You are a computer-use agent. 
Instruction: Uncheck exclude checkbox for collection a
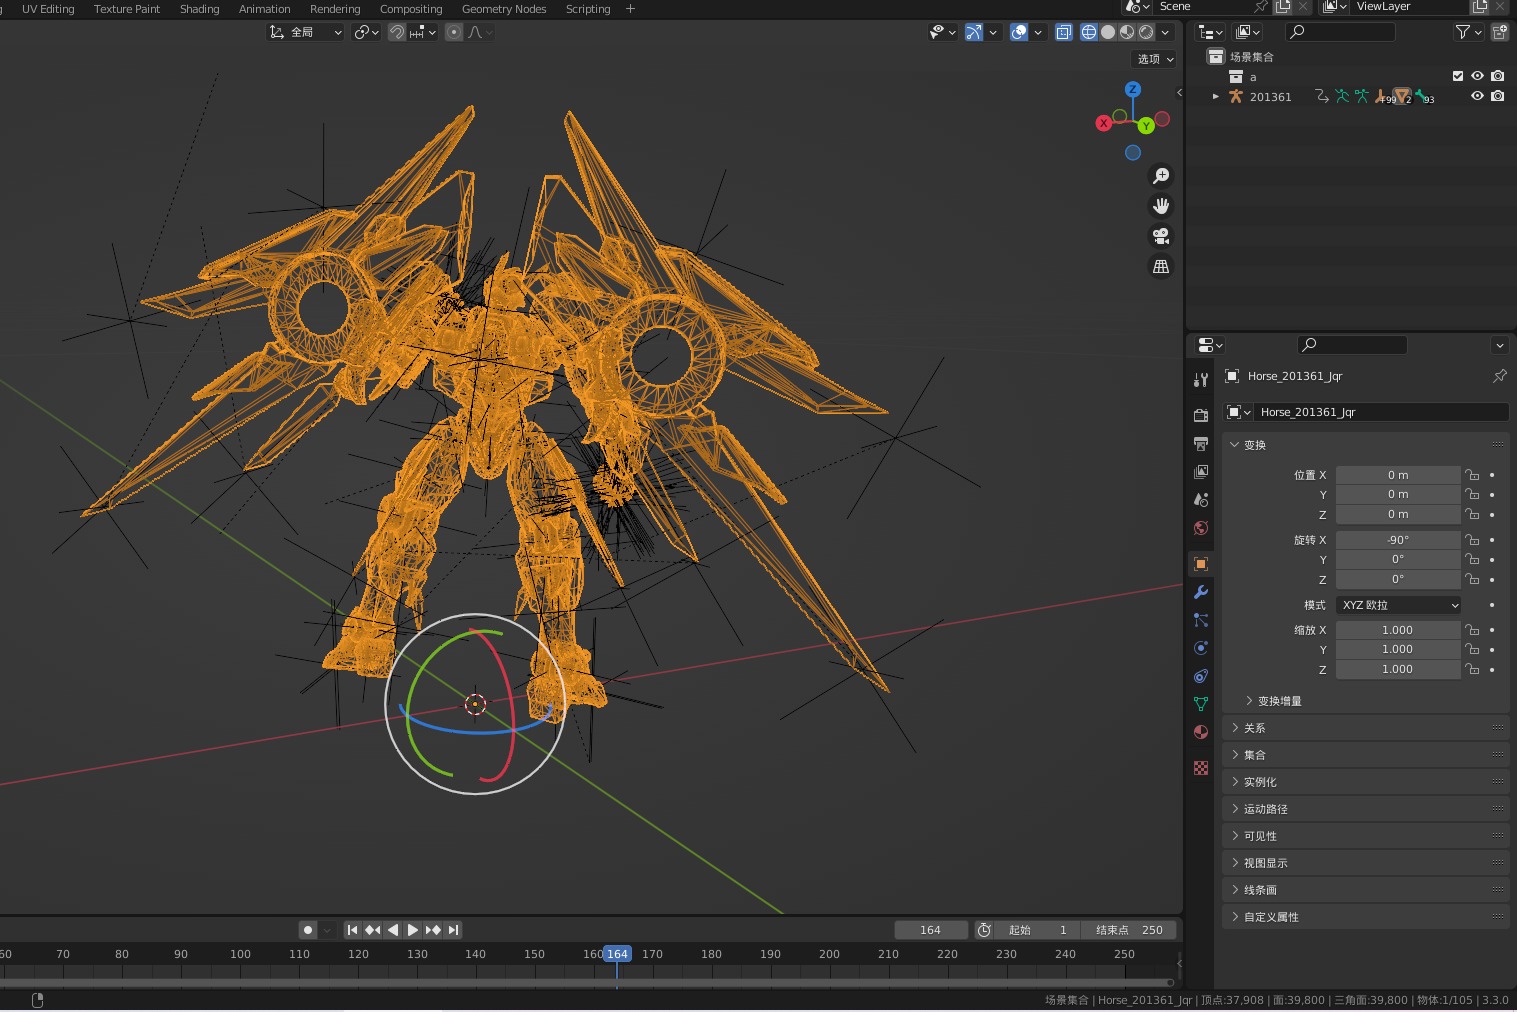tap(1458, 76)
